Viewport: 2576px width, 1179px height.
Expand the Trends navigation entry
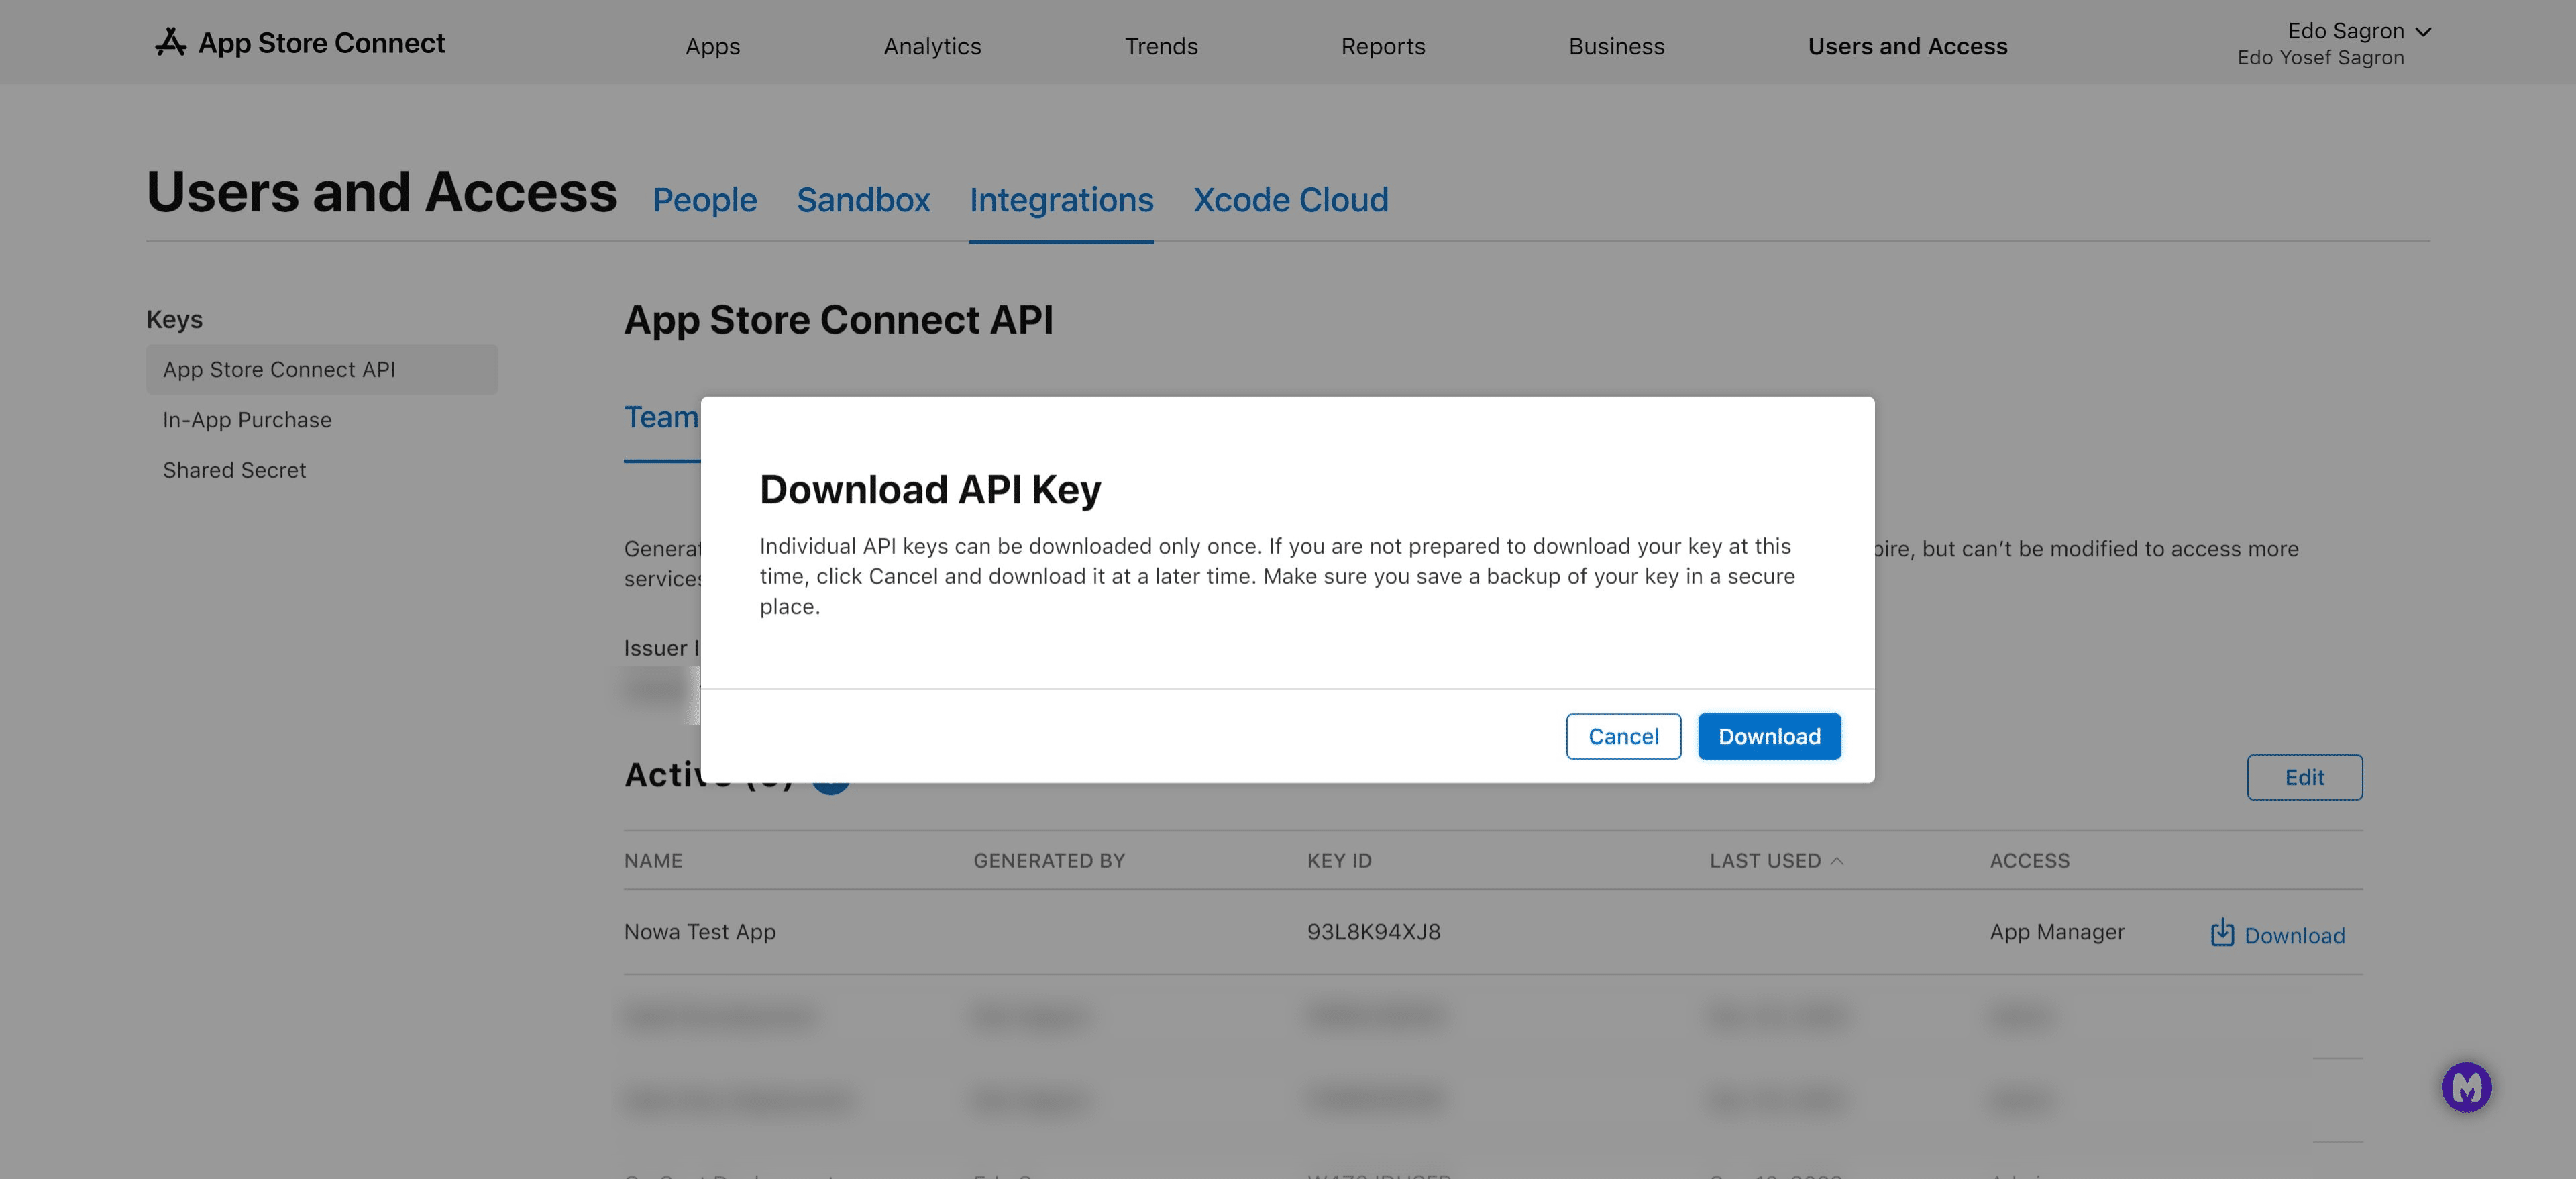pyautogui.click(x=1161, y=46)
